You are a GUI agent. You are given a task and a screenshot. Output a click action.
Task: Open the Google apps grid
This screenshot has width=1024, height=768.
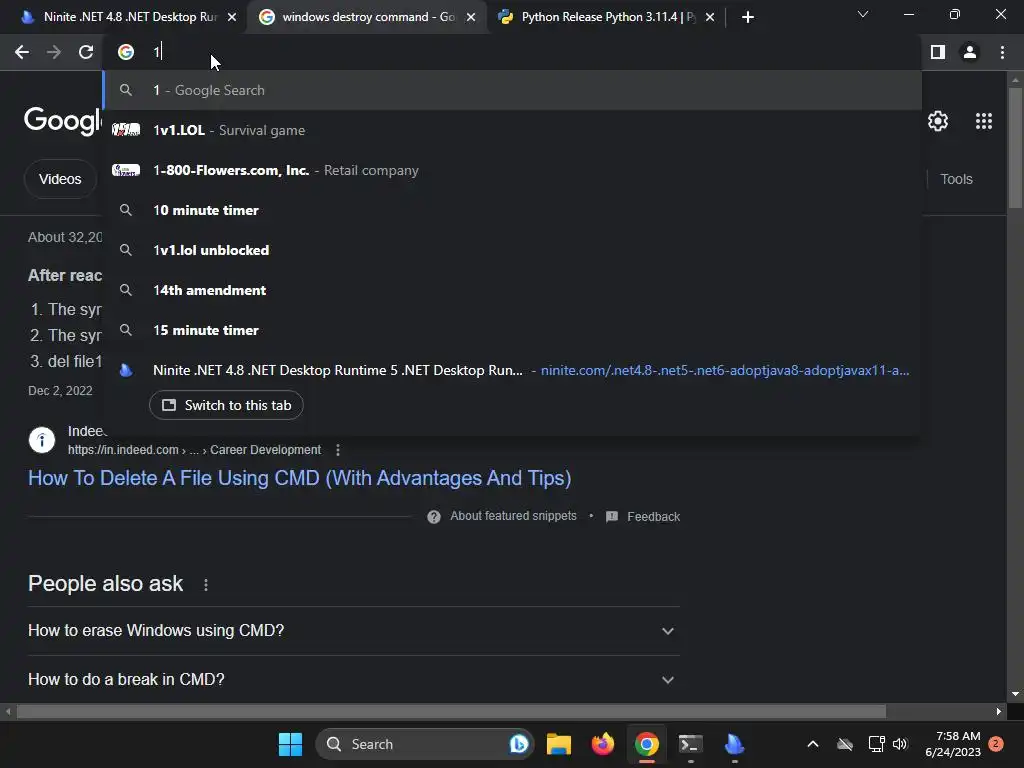984,121
